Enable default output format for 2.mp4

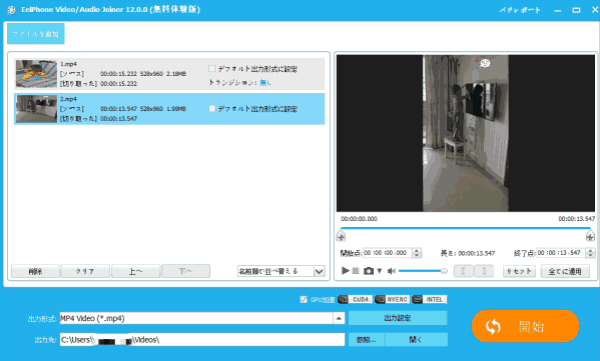(x=212, y=109)
